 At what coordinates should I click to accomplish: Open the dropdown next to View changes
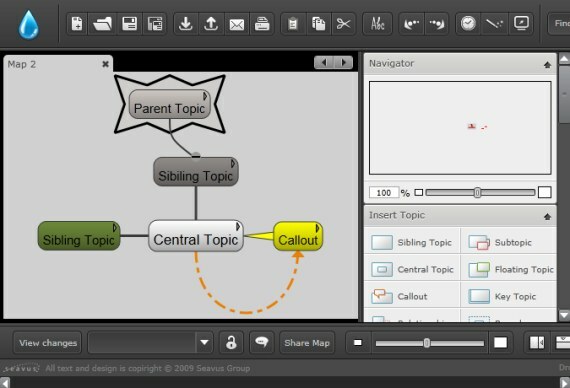[204, 343]
